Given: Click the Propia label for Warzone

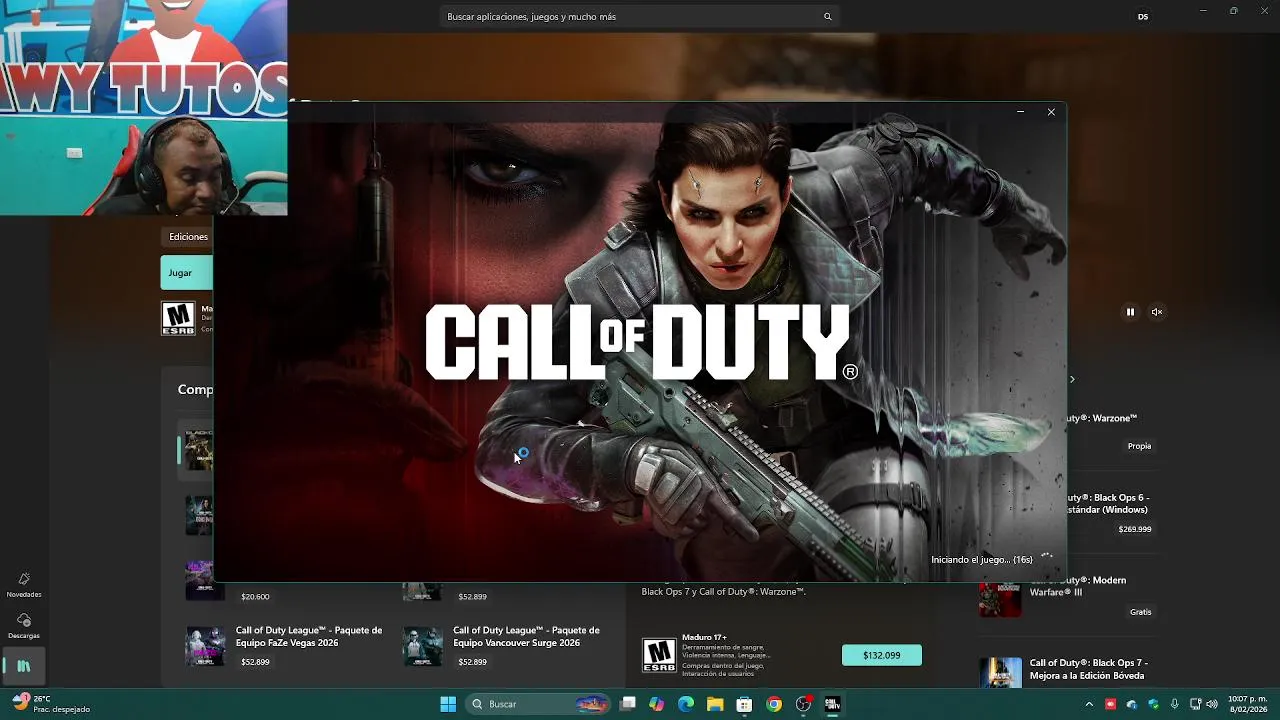Looking at the screenshot, I should tap(1139, 446).
